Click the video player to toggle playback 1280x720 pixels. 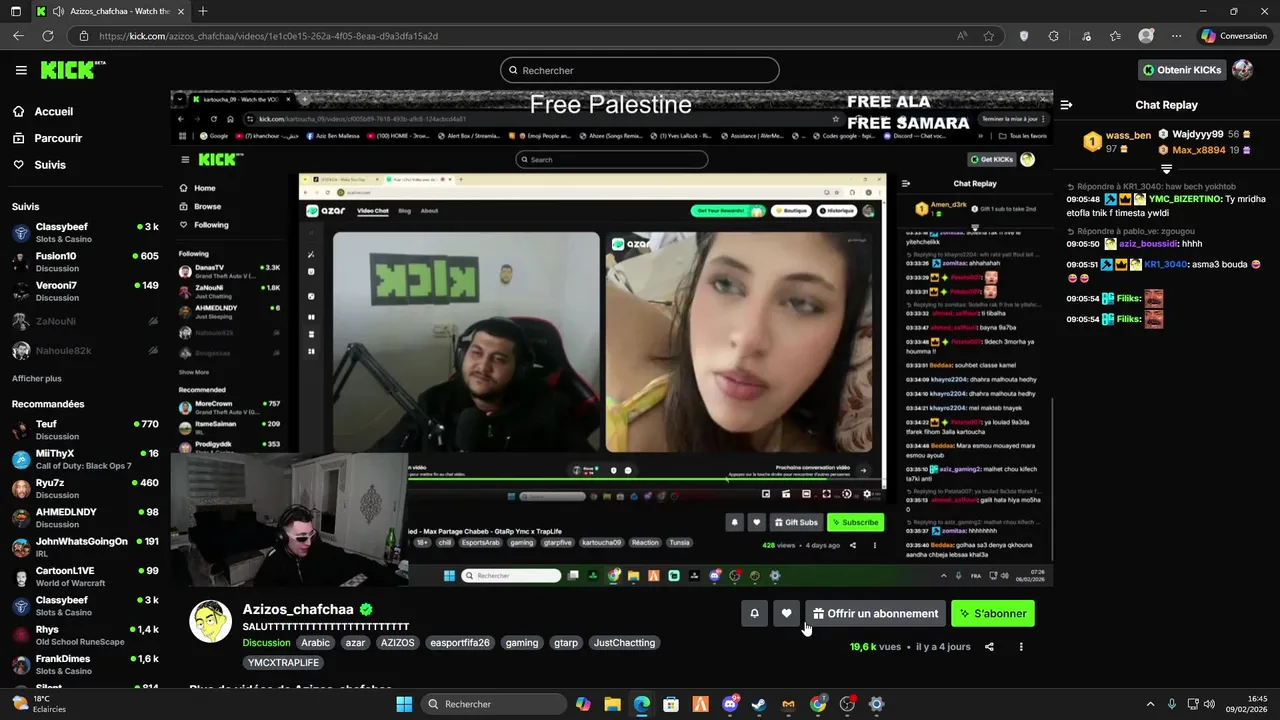point(611,338)
